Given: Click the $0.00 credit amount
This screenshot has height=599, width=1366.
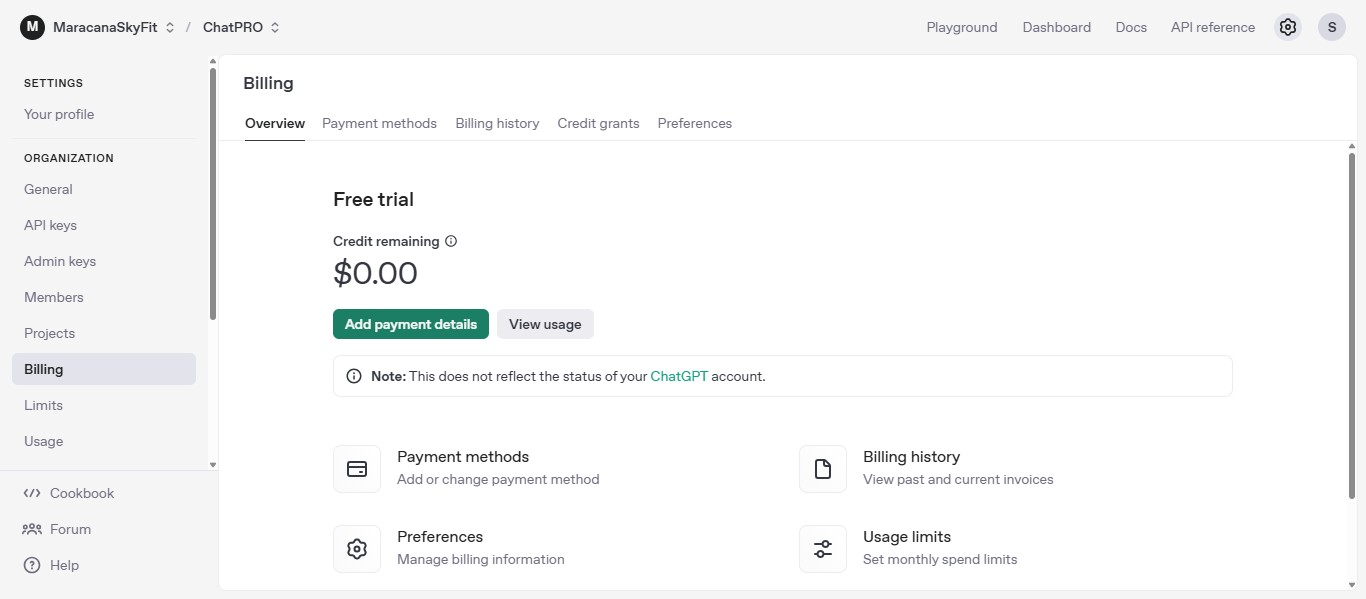Looking at the screenshot, I should [x=375, y=273].
